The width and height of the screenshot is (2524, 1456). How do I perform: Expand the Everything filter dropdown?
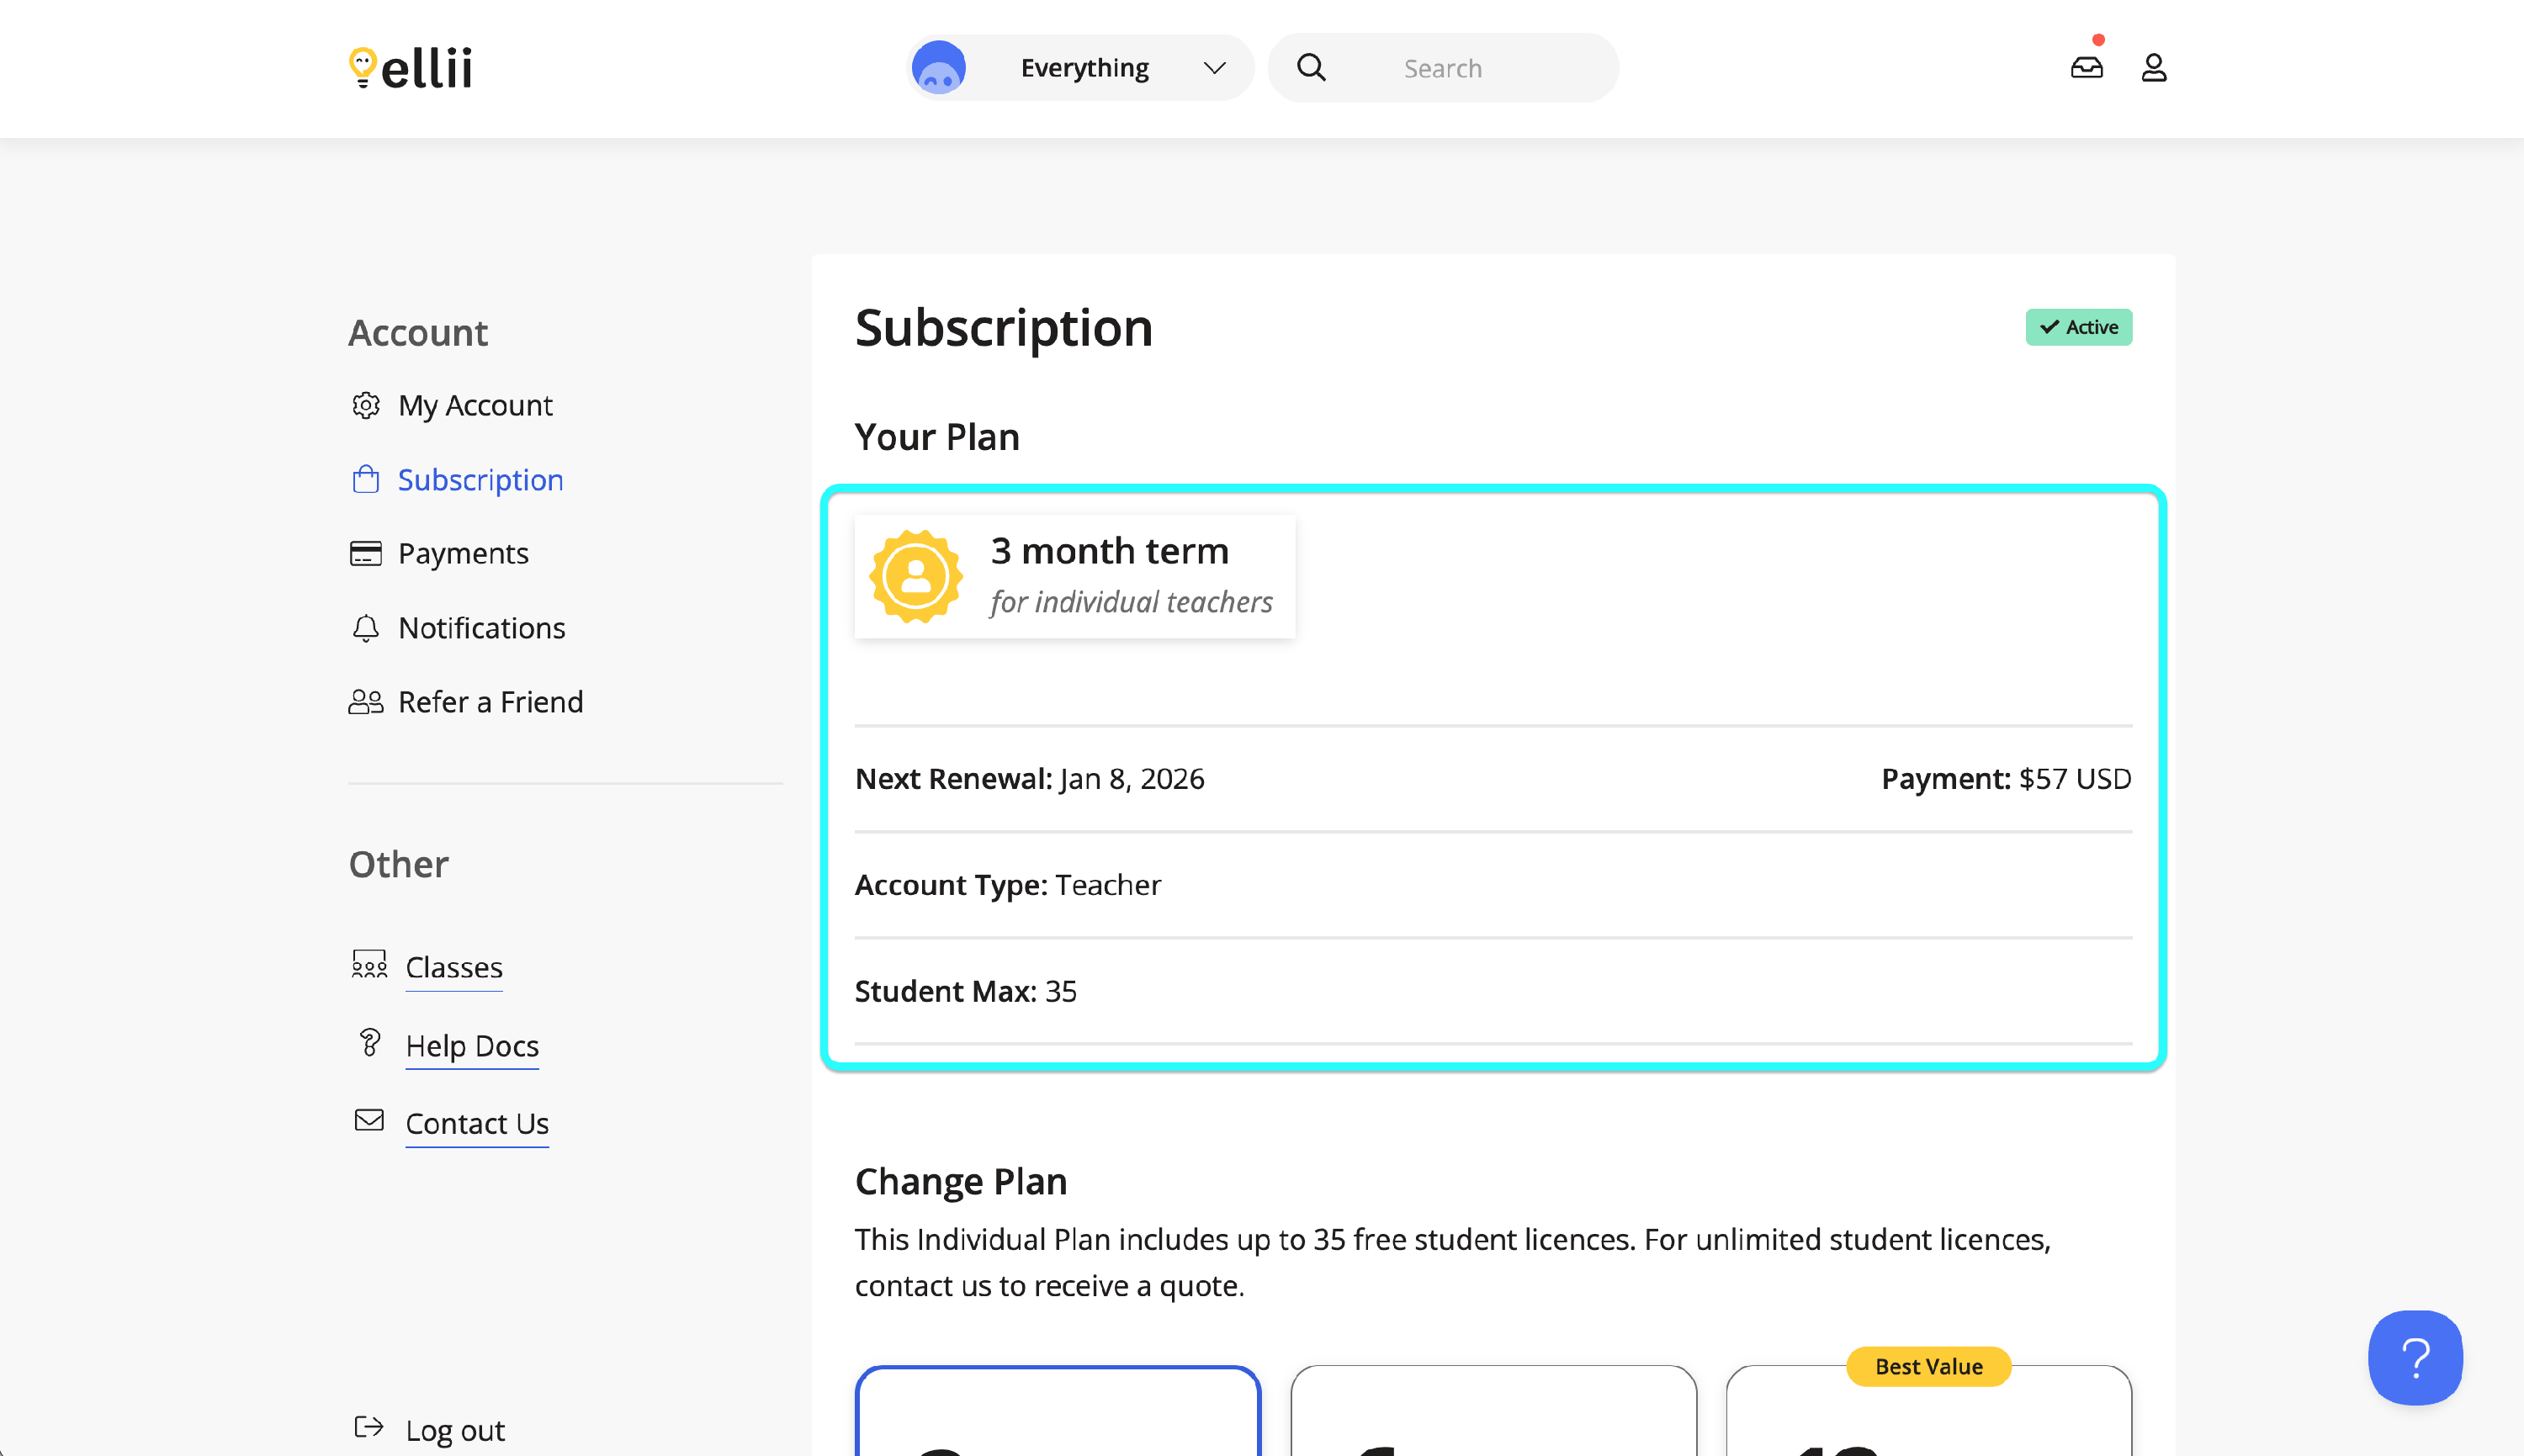(x=1084, y=68)
